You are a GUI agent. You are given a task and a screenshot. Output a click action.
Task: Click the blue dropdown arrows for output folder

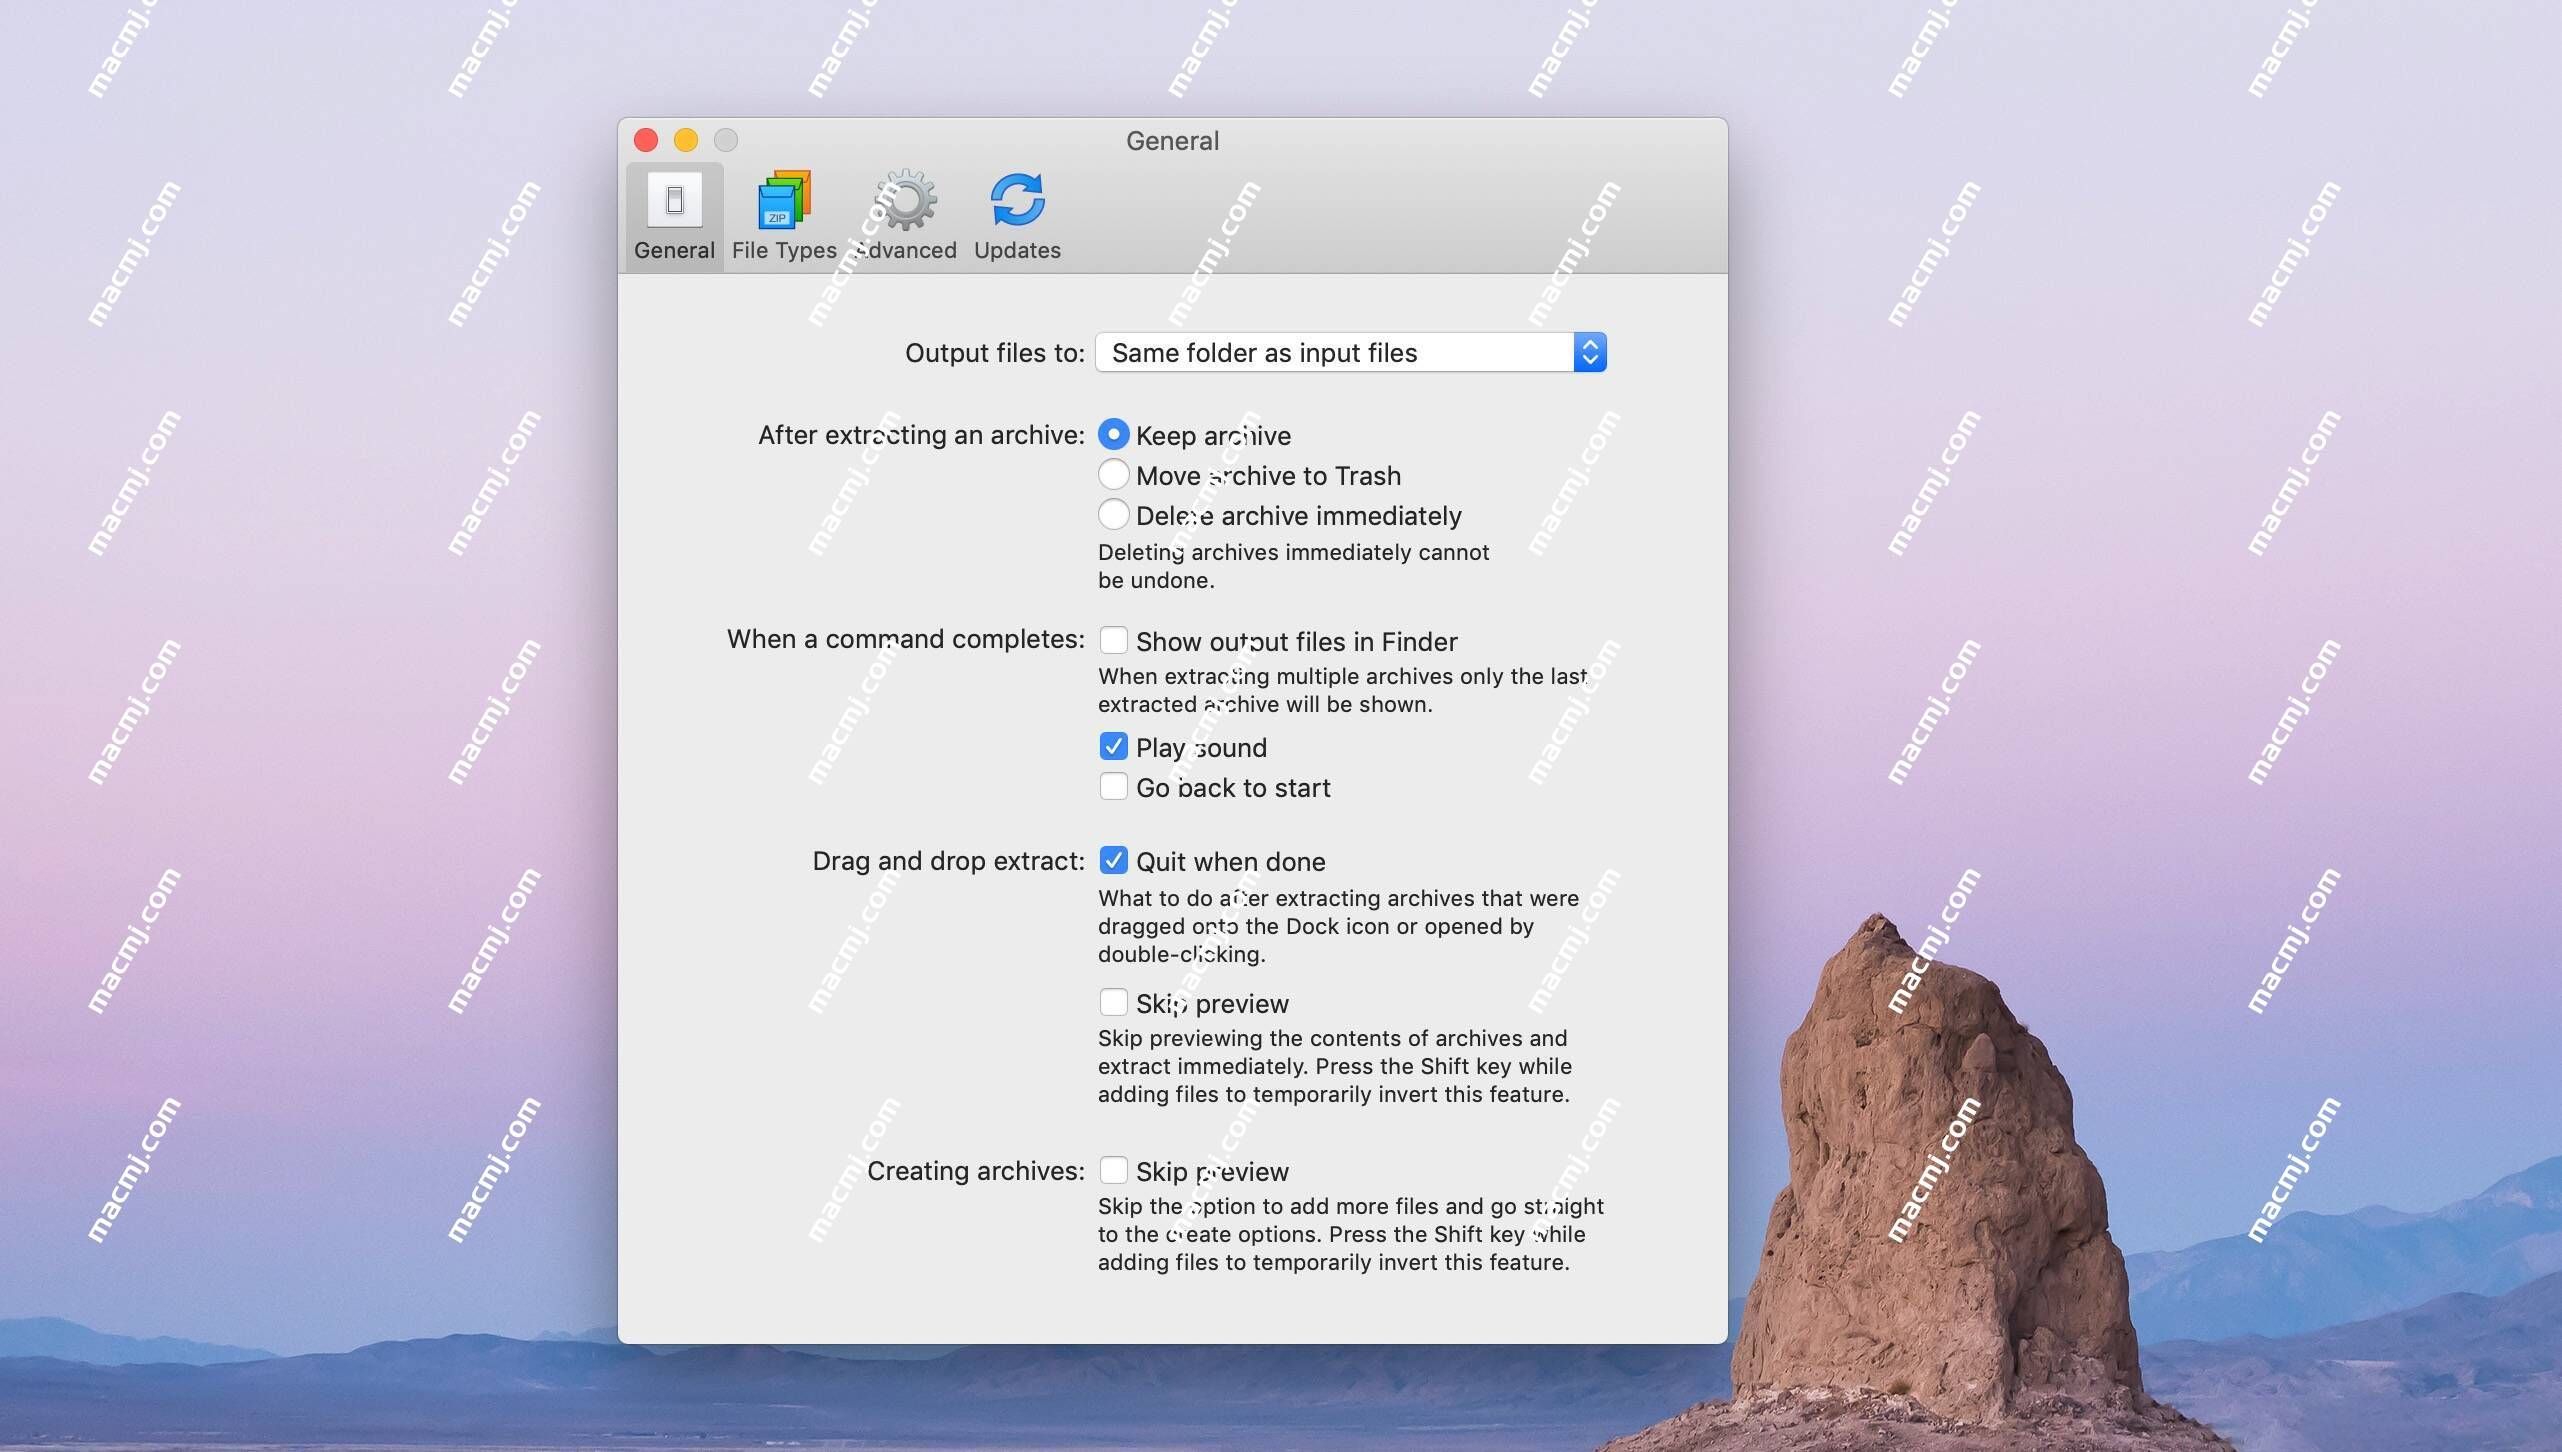click(1590, 352)
